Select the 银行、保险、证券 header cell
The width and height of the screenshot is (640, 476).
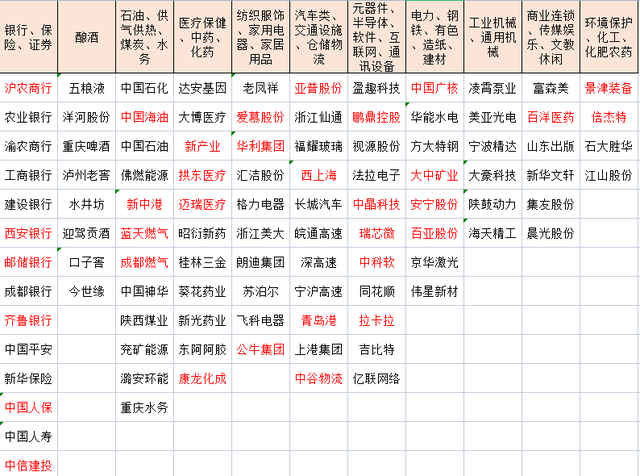29,37
